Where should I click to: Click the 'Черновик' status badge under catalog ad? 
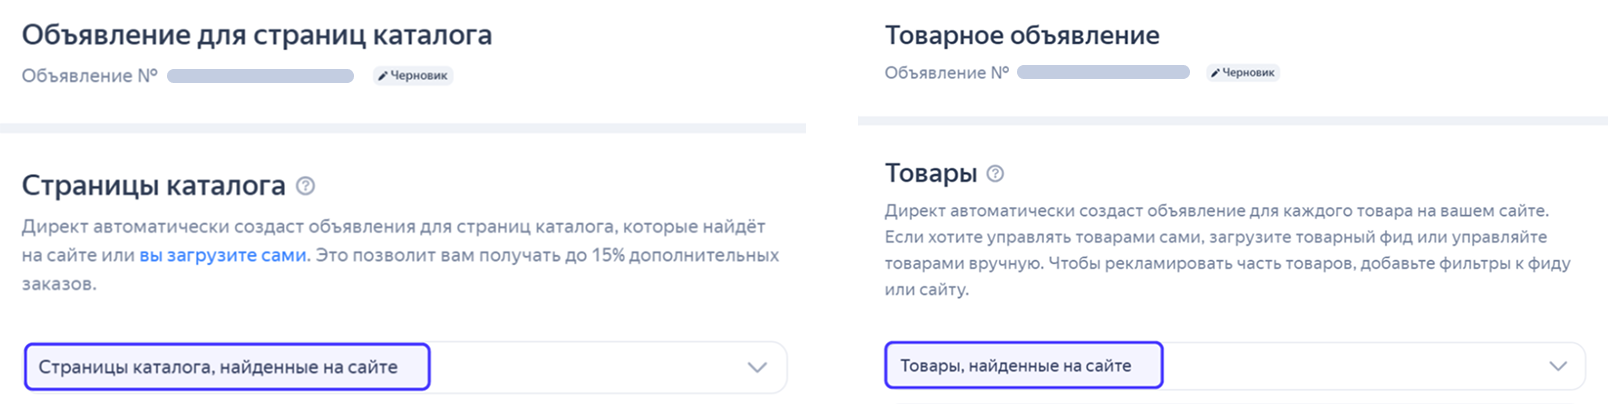pos(413,76)
